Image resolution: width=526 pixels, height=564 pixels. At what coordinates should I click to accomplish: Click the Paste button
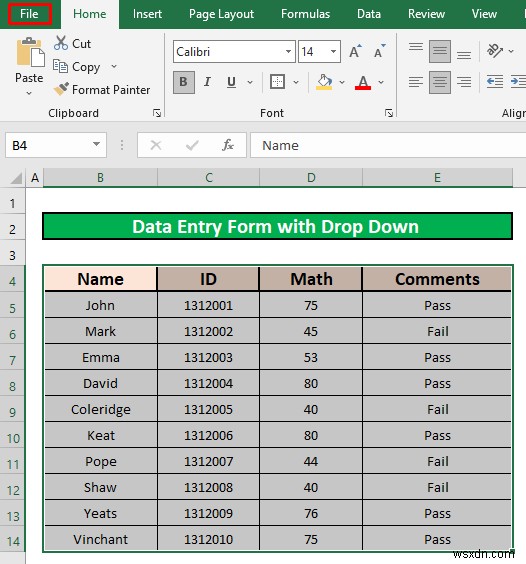tap(29, 66)
